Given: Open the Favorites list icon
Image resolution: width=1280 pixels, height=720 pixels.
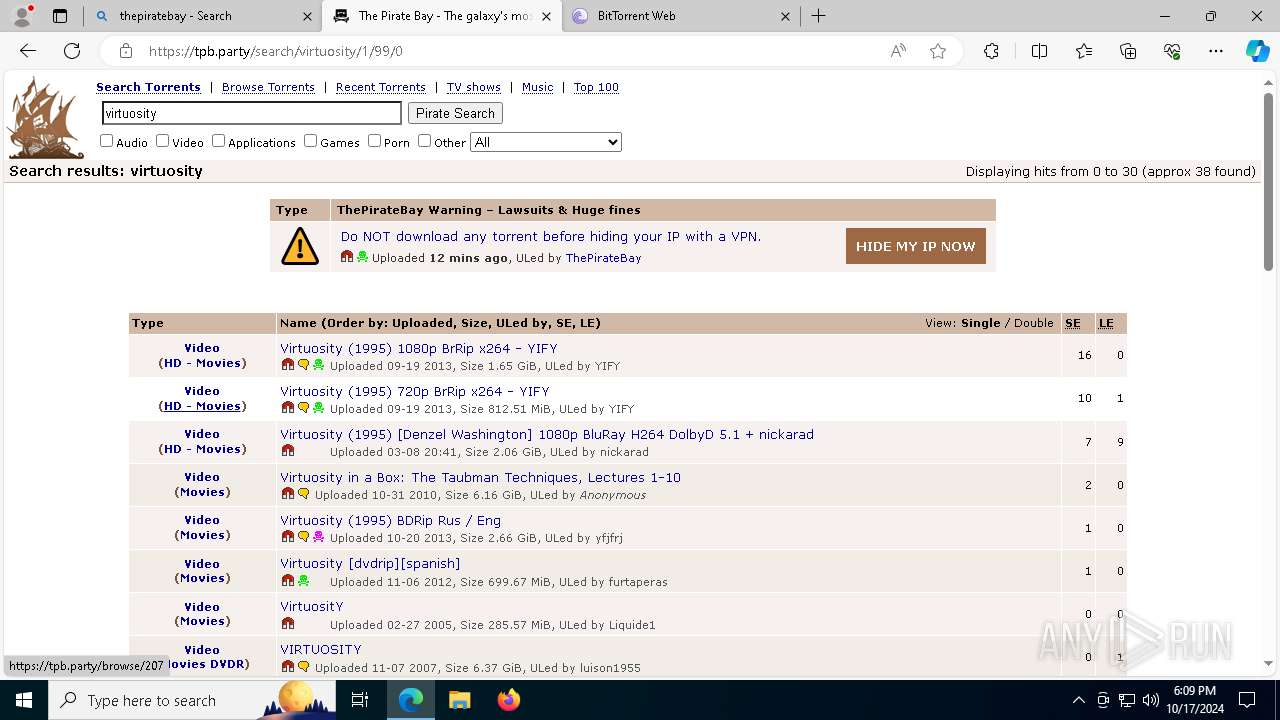Looking at the screenshot, I should click(x=1084, y=51).
